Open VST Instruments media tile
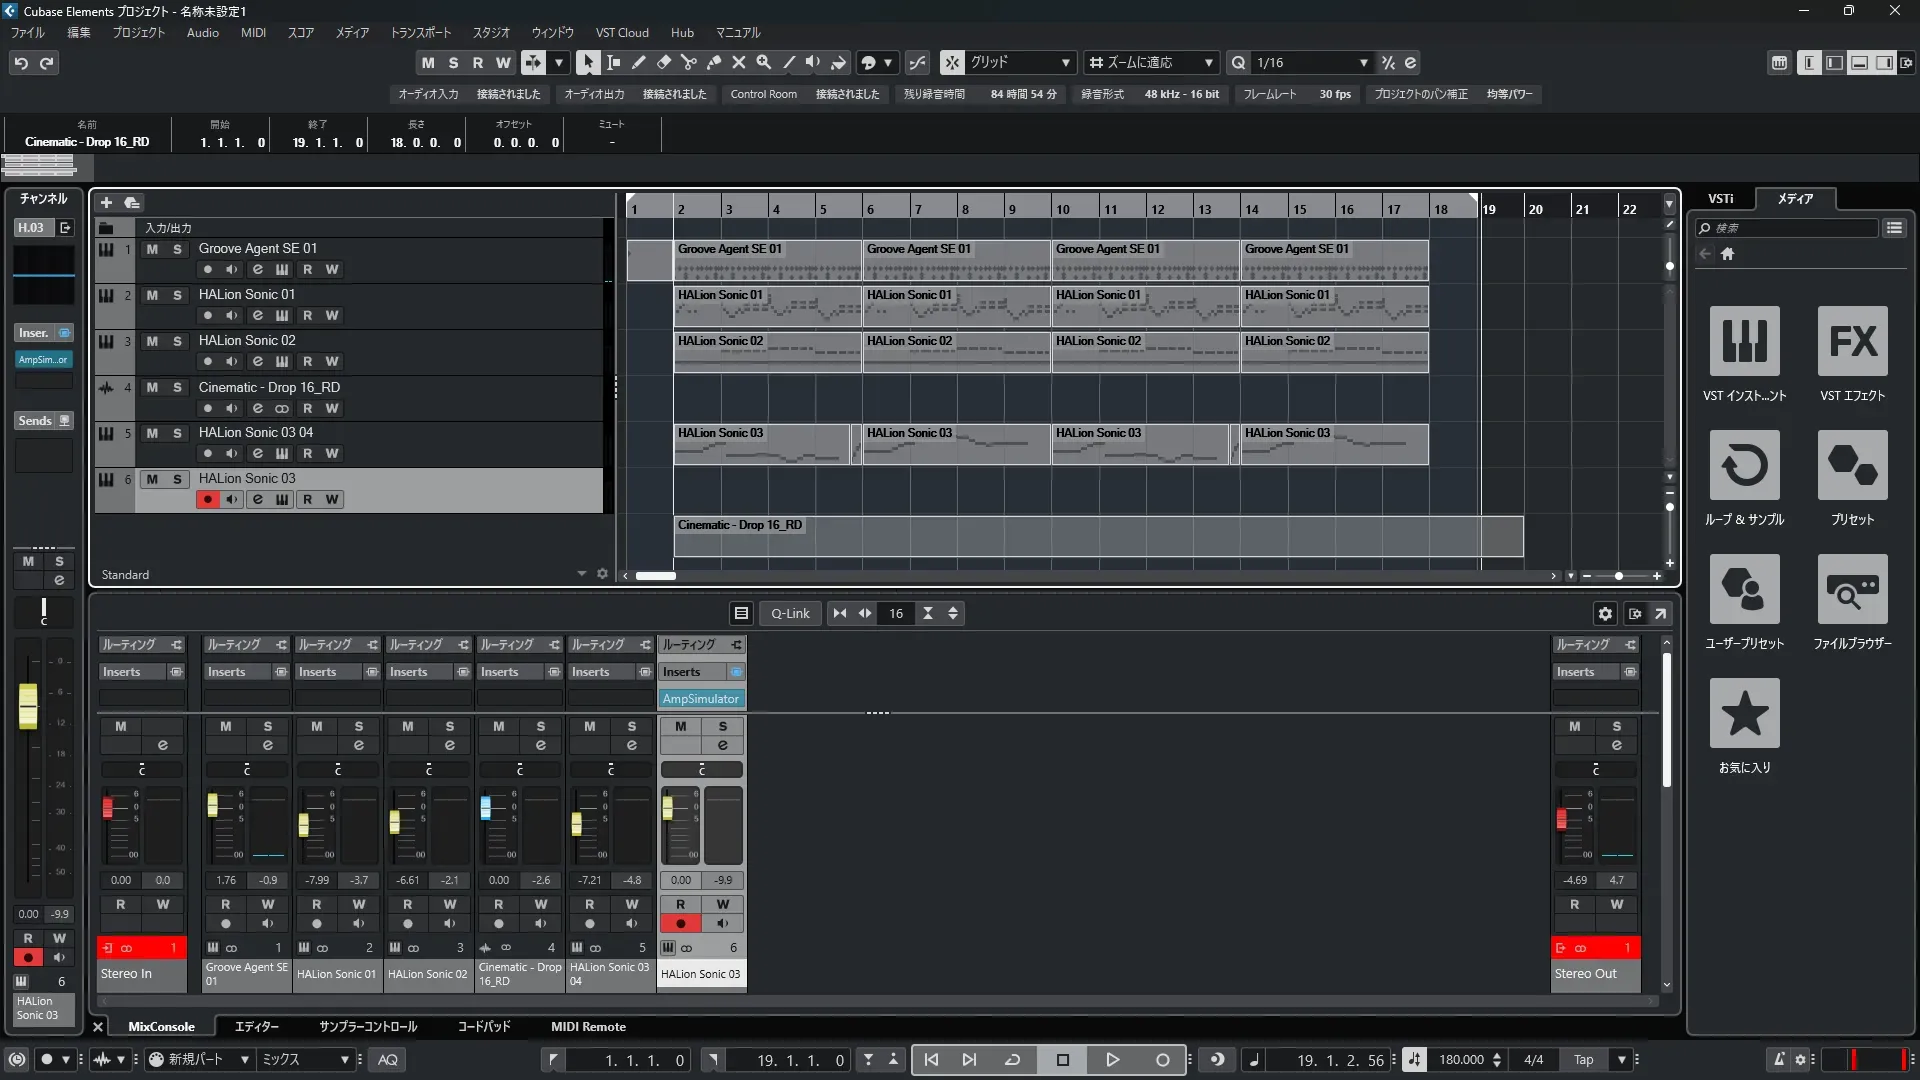The width and height of the screenshot is (1920, 1080). click(x=1744, y=341)
